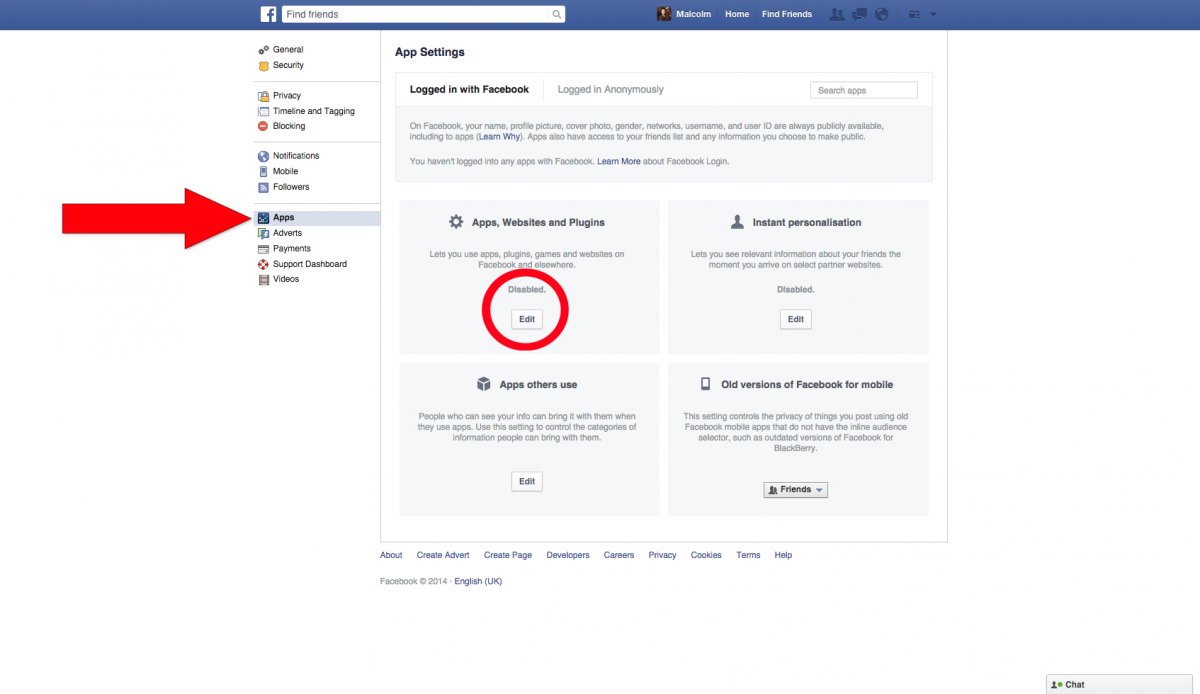This screenshot has height=694, width=1200.
Task: Expand the account menu arrow
Action: 933,15
